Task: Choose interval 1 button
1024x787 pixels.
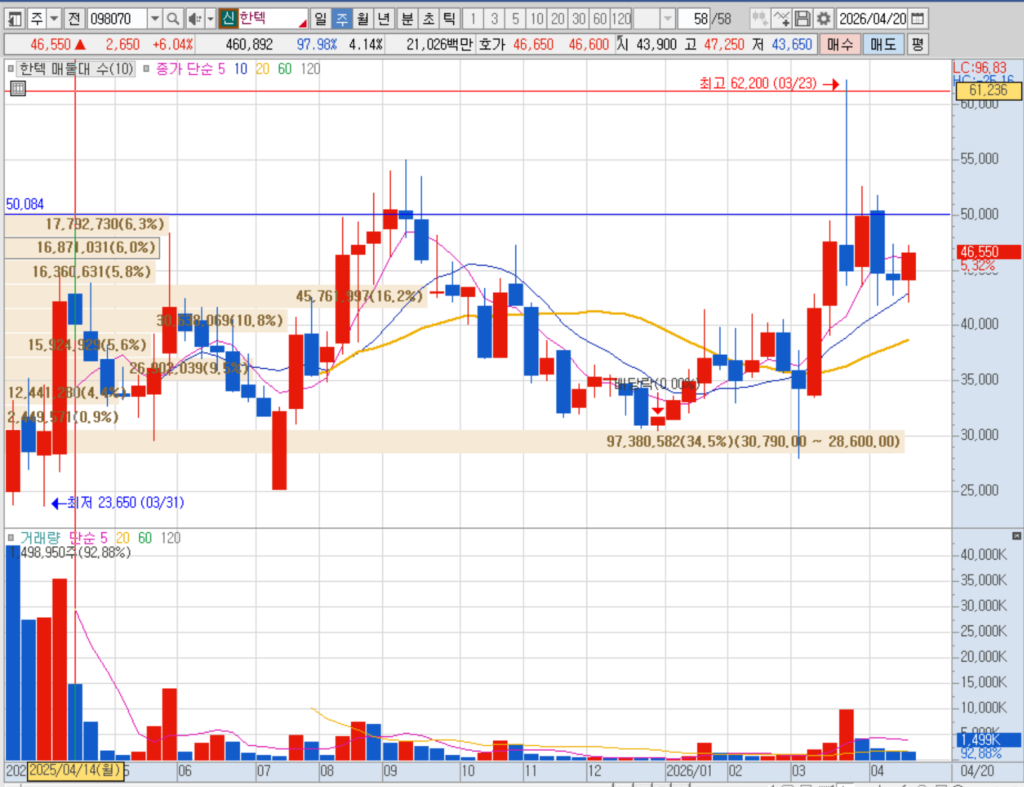Action: click(473, 18)
